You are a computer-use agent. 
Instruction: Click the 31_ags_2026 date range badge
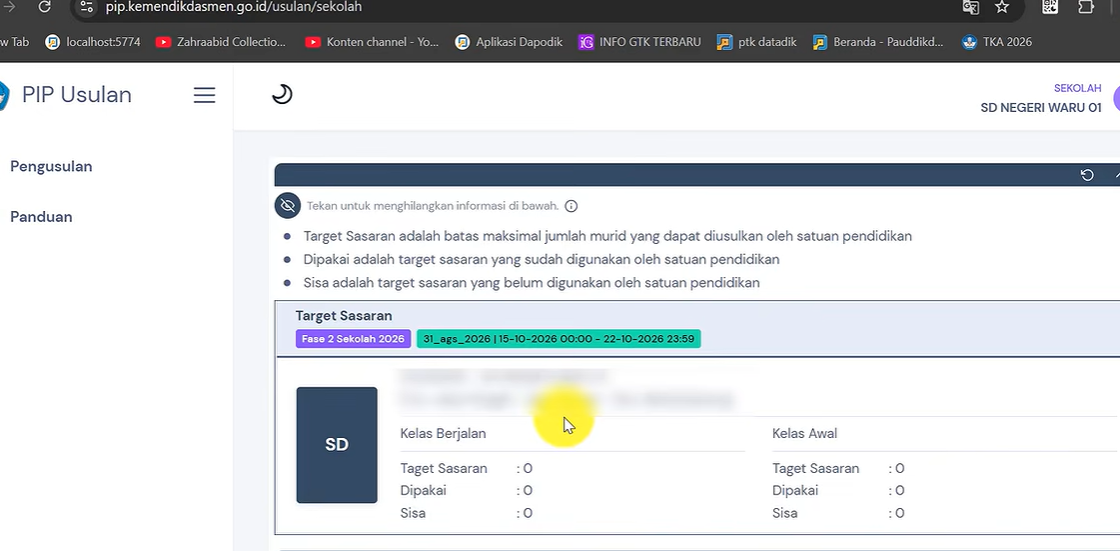[x=559, y=339]
